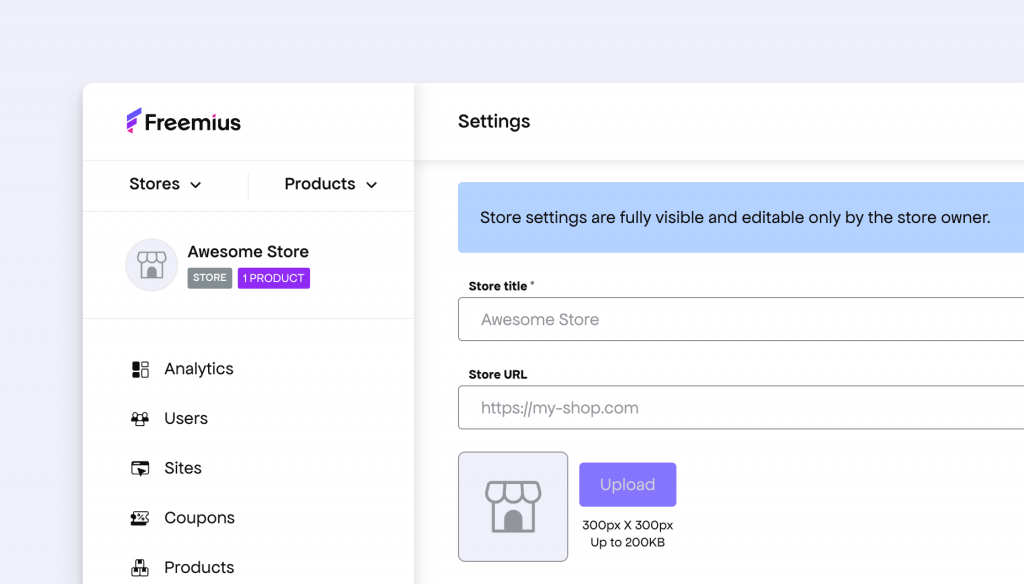The image size is (1024, 584).
Task: Expand the chevron next to Stores
Action: [196, 185]
